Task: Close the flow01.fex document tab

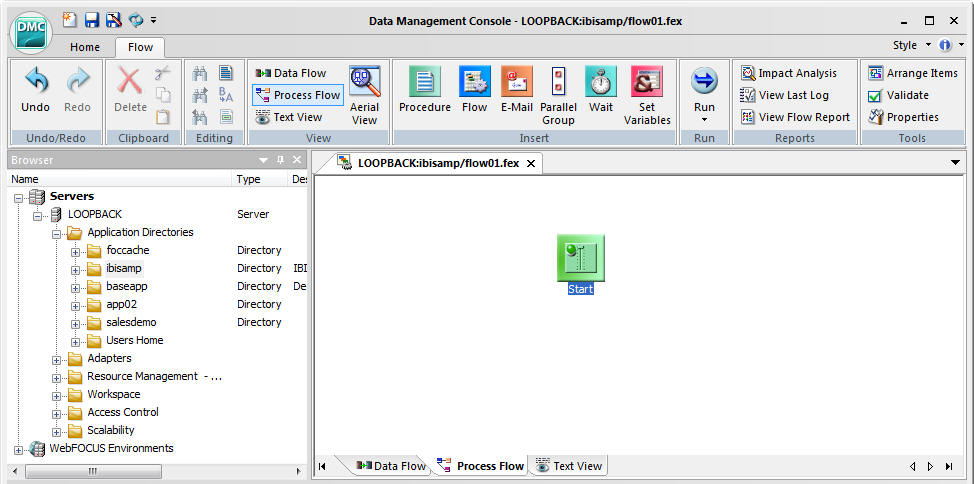Action: click(530, 164)
